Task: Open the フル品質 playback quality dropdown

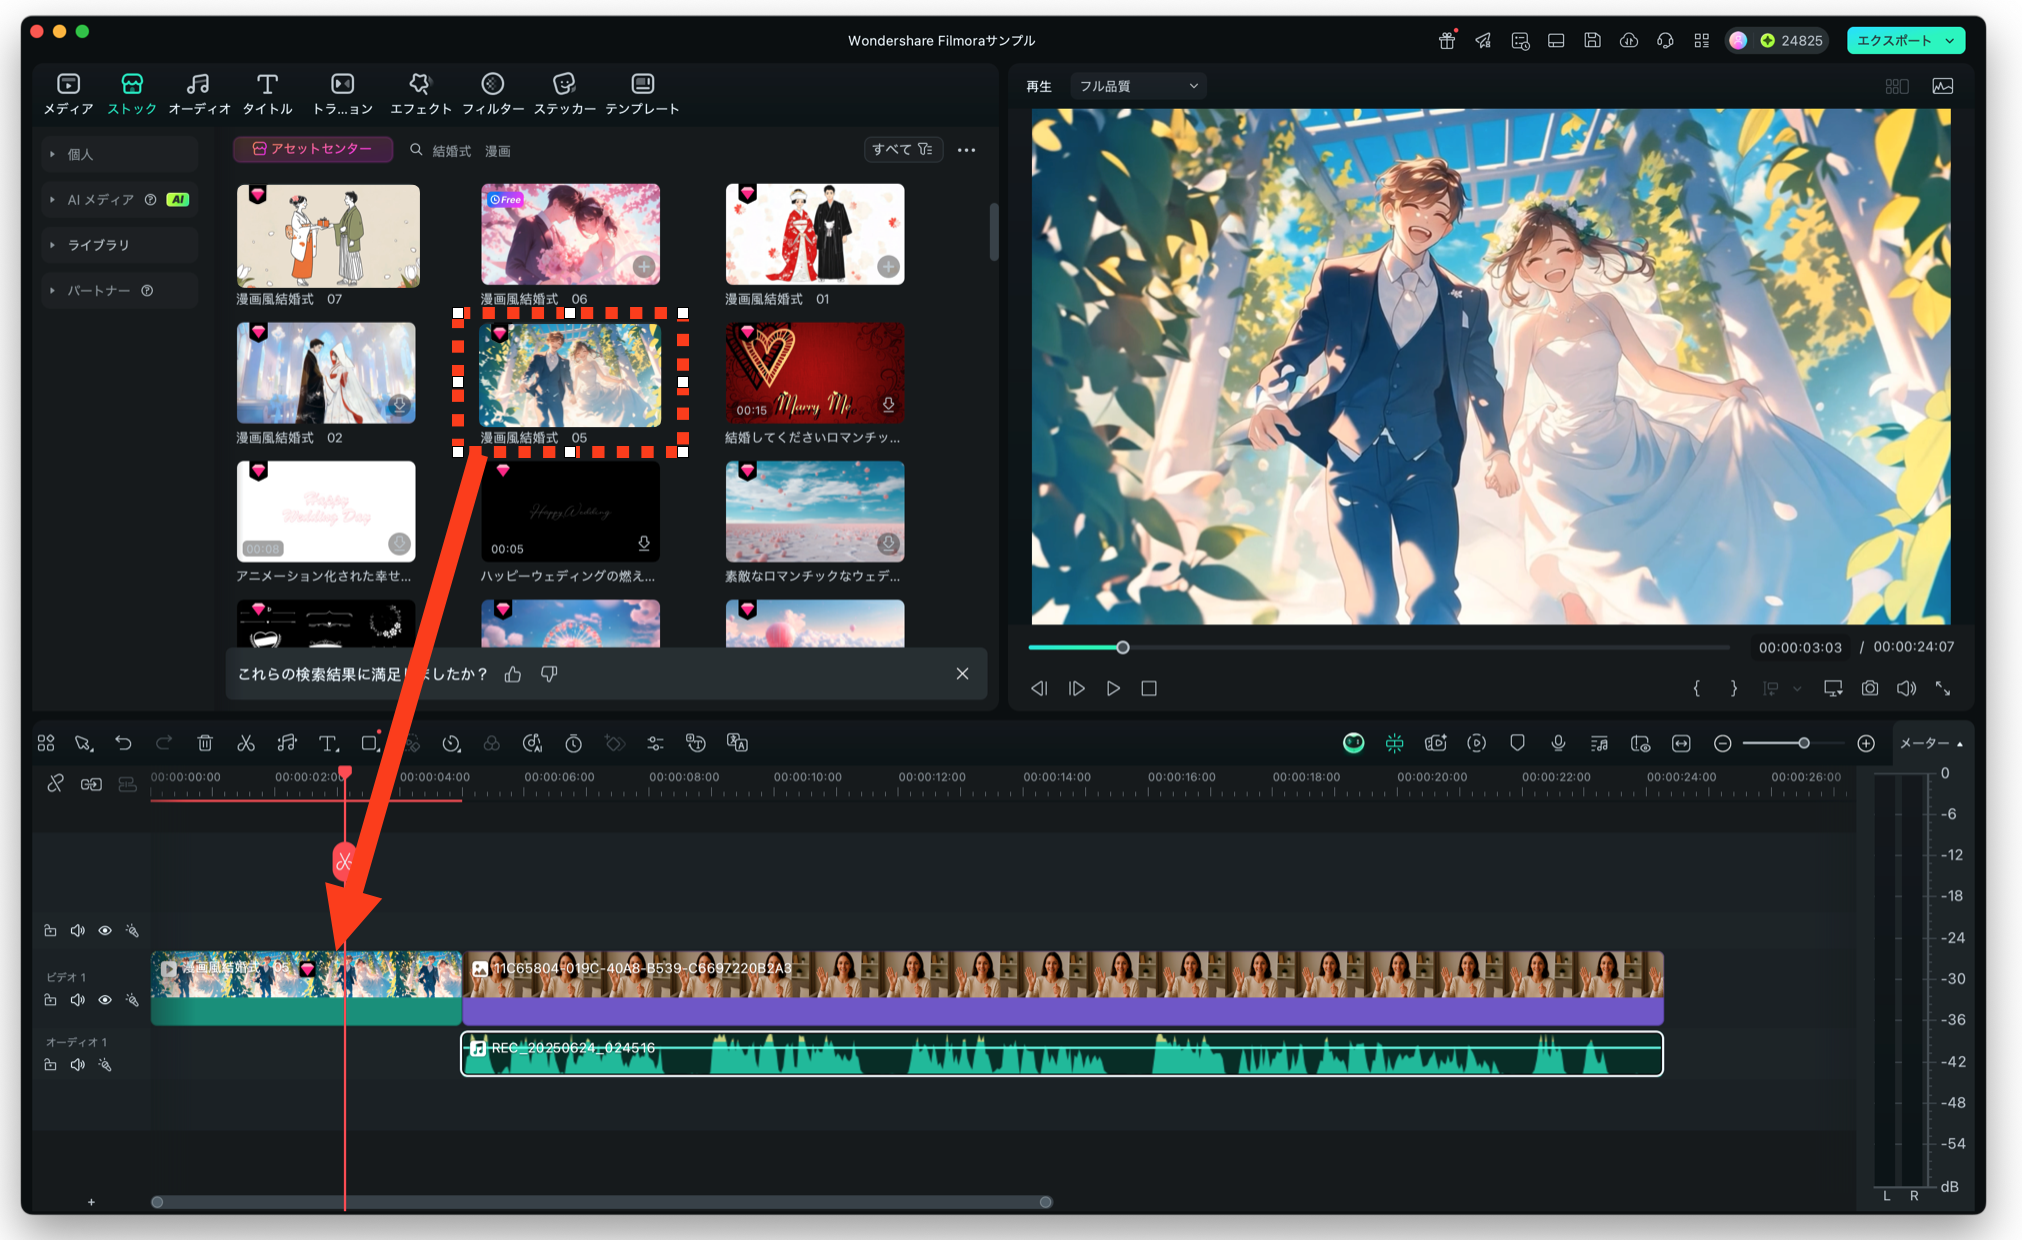Action: point(1138,86)
